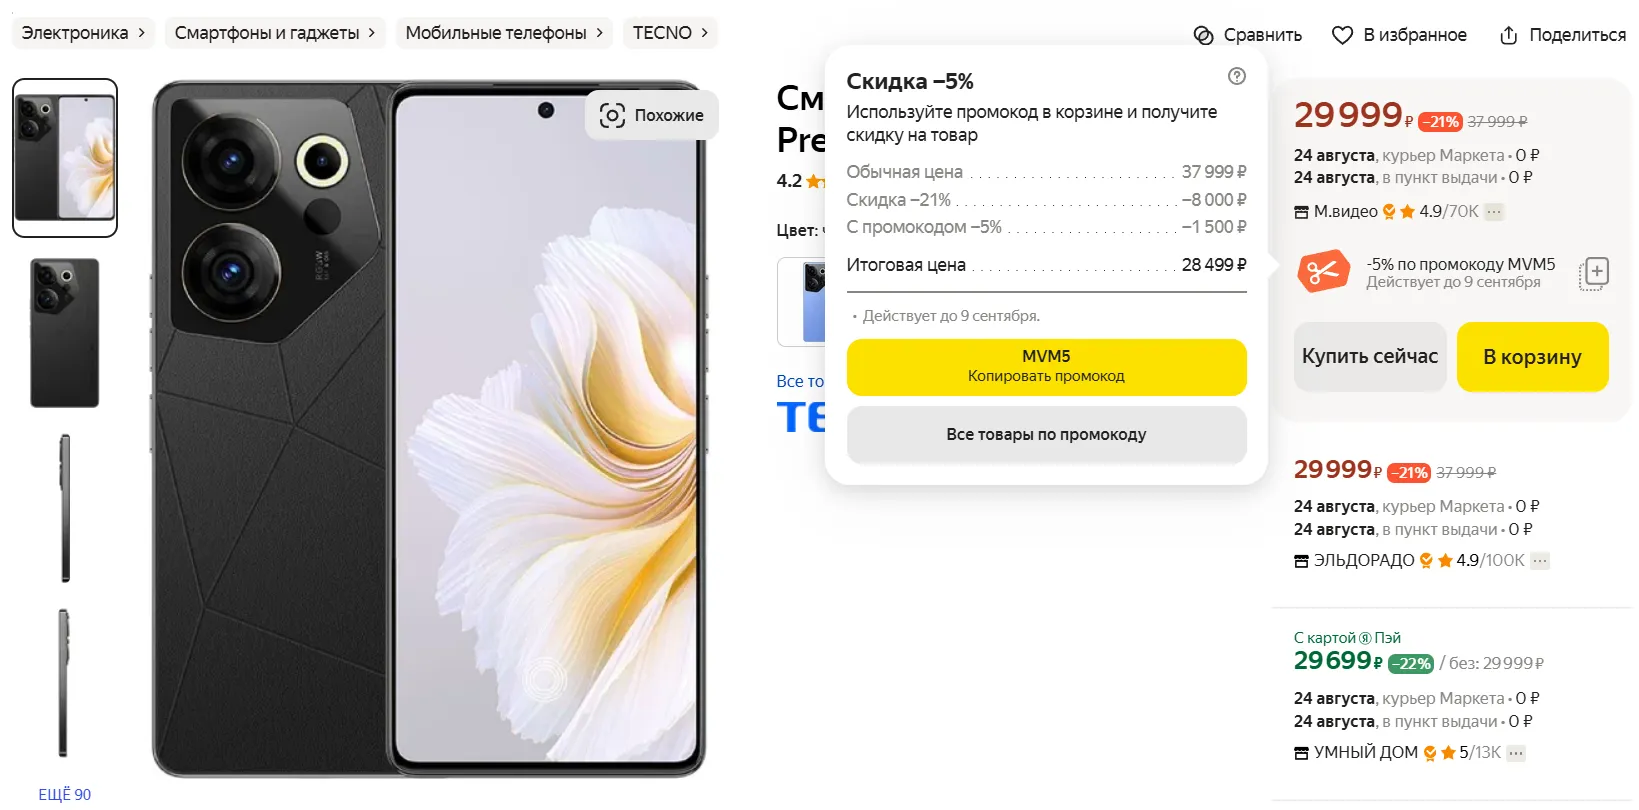This screenshot has width=1639, height=810.
Task: Open Все товары по промокоду
Action: tap(1046, 435)
